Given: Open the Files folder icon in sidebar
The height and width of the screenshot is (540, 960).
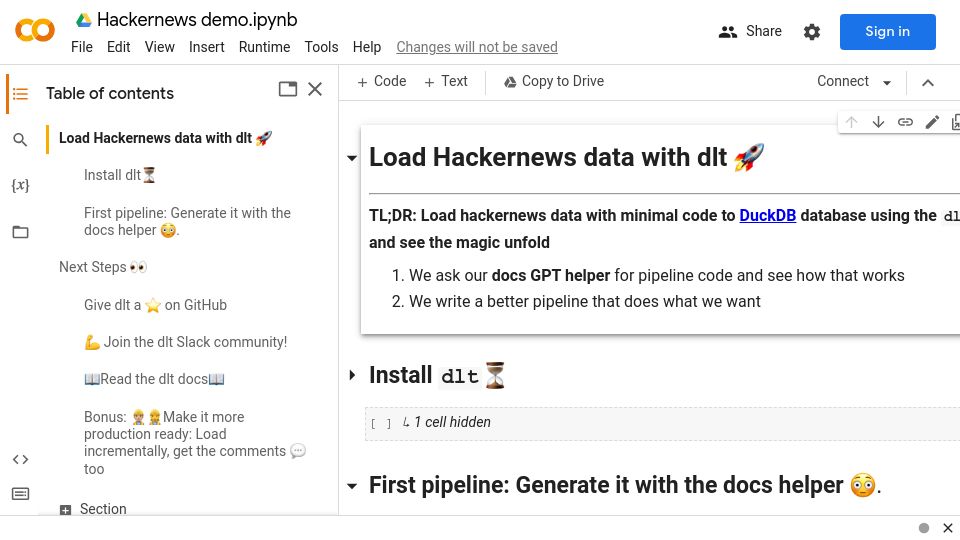Looking at the screenshot, I should point(20,232).
